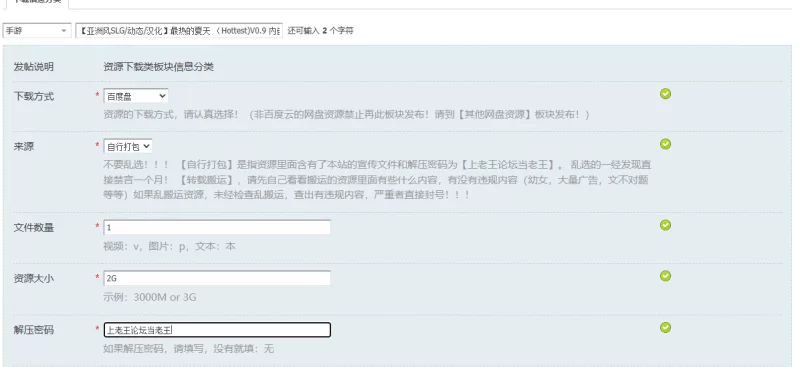Click the 资源大小 label
The image size is (800, 367).
pyautogui.click(x=33, y=279)
